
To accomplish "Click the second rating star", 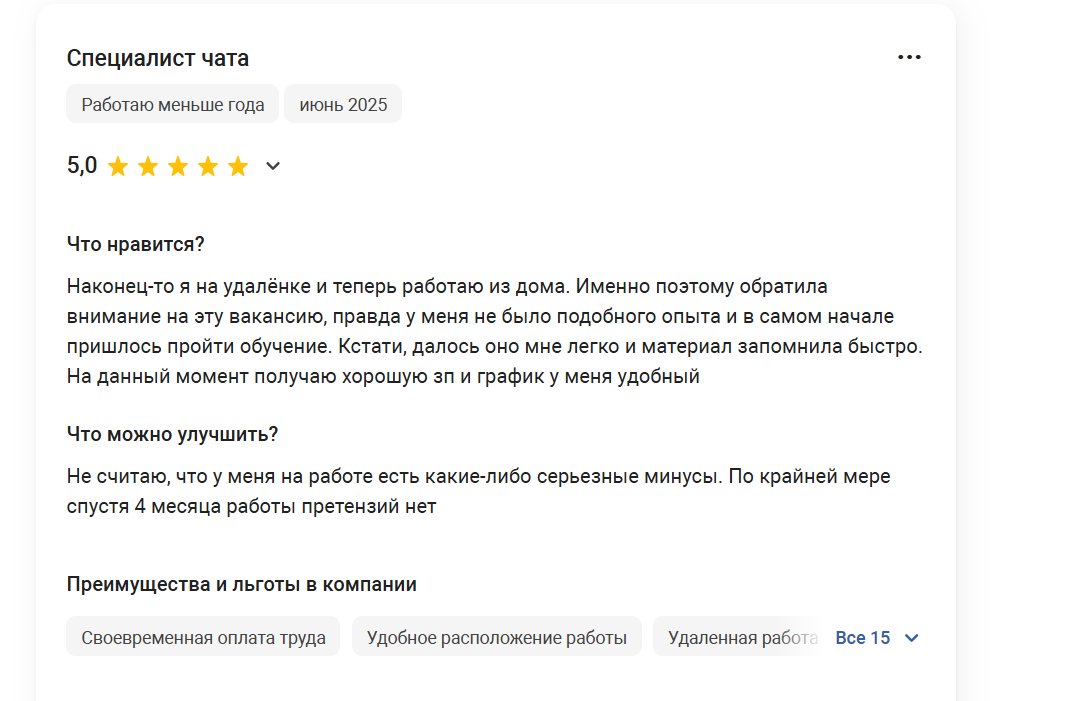I will (148, 166).
